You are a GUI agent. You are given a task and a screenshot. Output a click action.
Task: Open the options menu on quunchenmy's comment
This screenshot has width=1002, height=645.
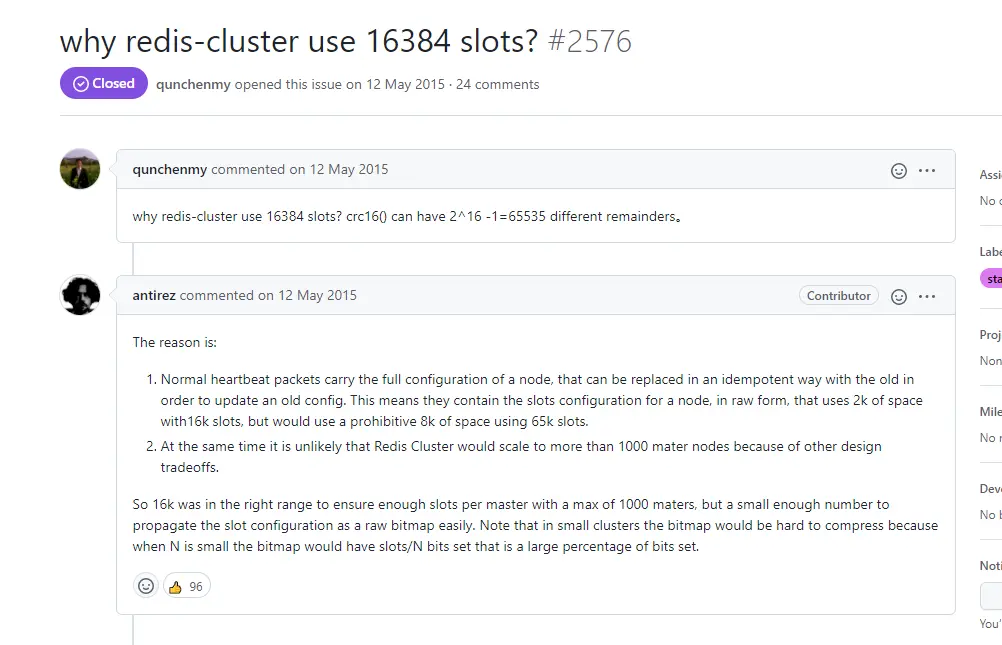point(927,170)
